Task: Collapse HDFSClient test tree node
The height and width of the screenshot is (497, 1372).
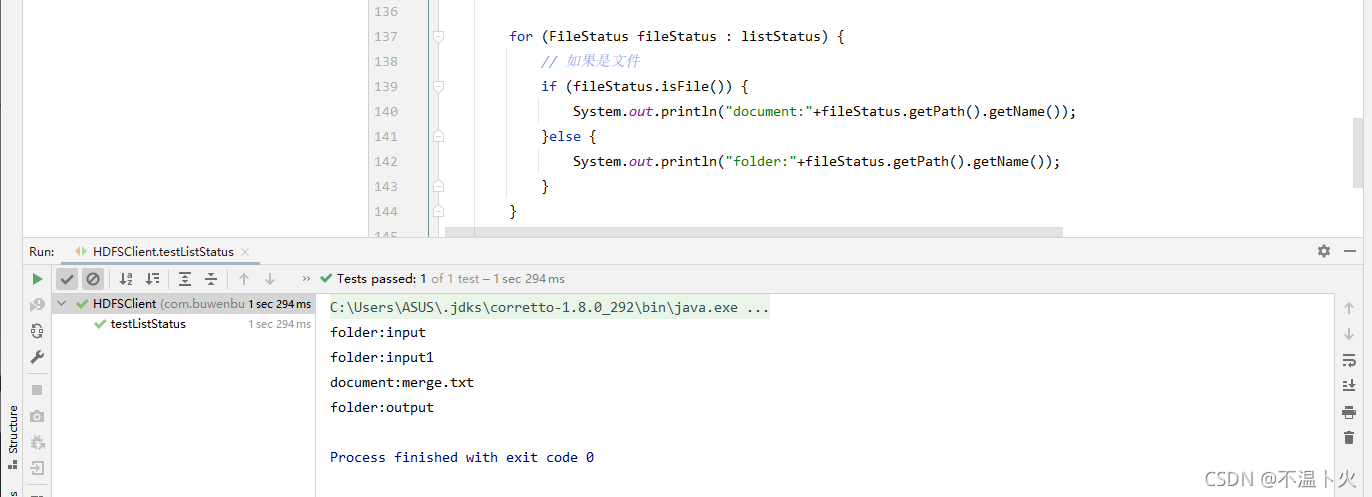Action: (x=62, y=304)
